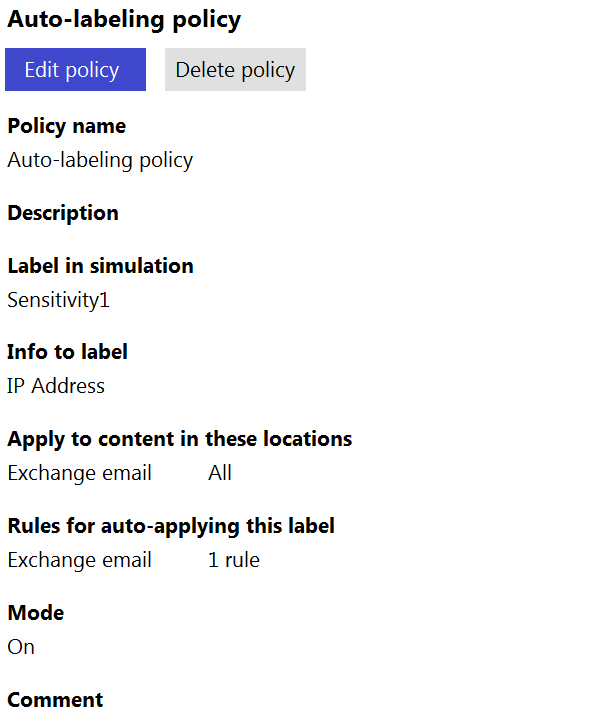
Task: Select the Sensitivity1 label value
Action: (x=59, y=300)
